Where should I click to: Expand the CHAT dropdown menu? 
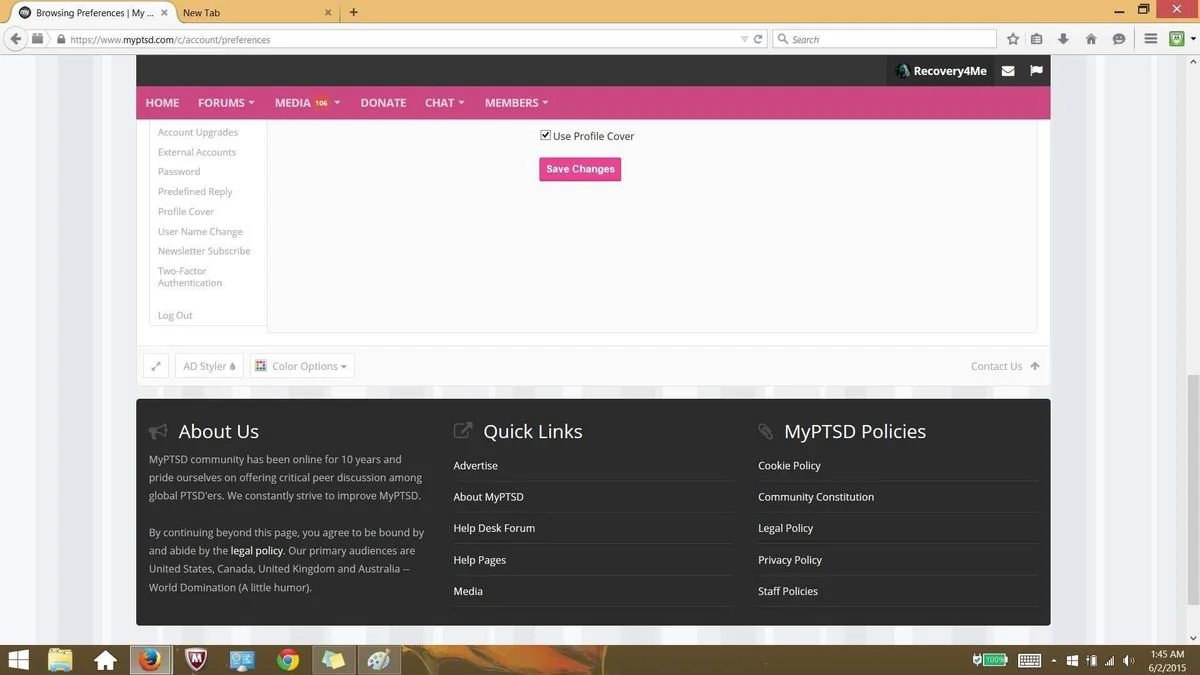click(445, 103)
